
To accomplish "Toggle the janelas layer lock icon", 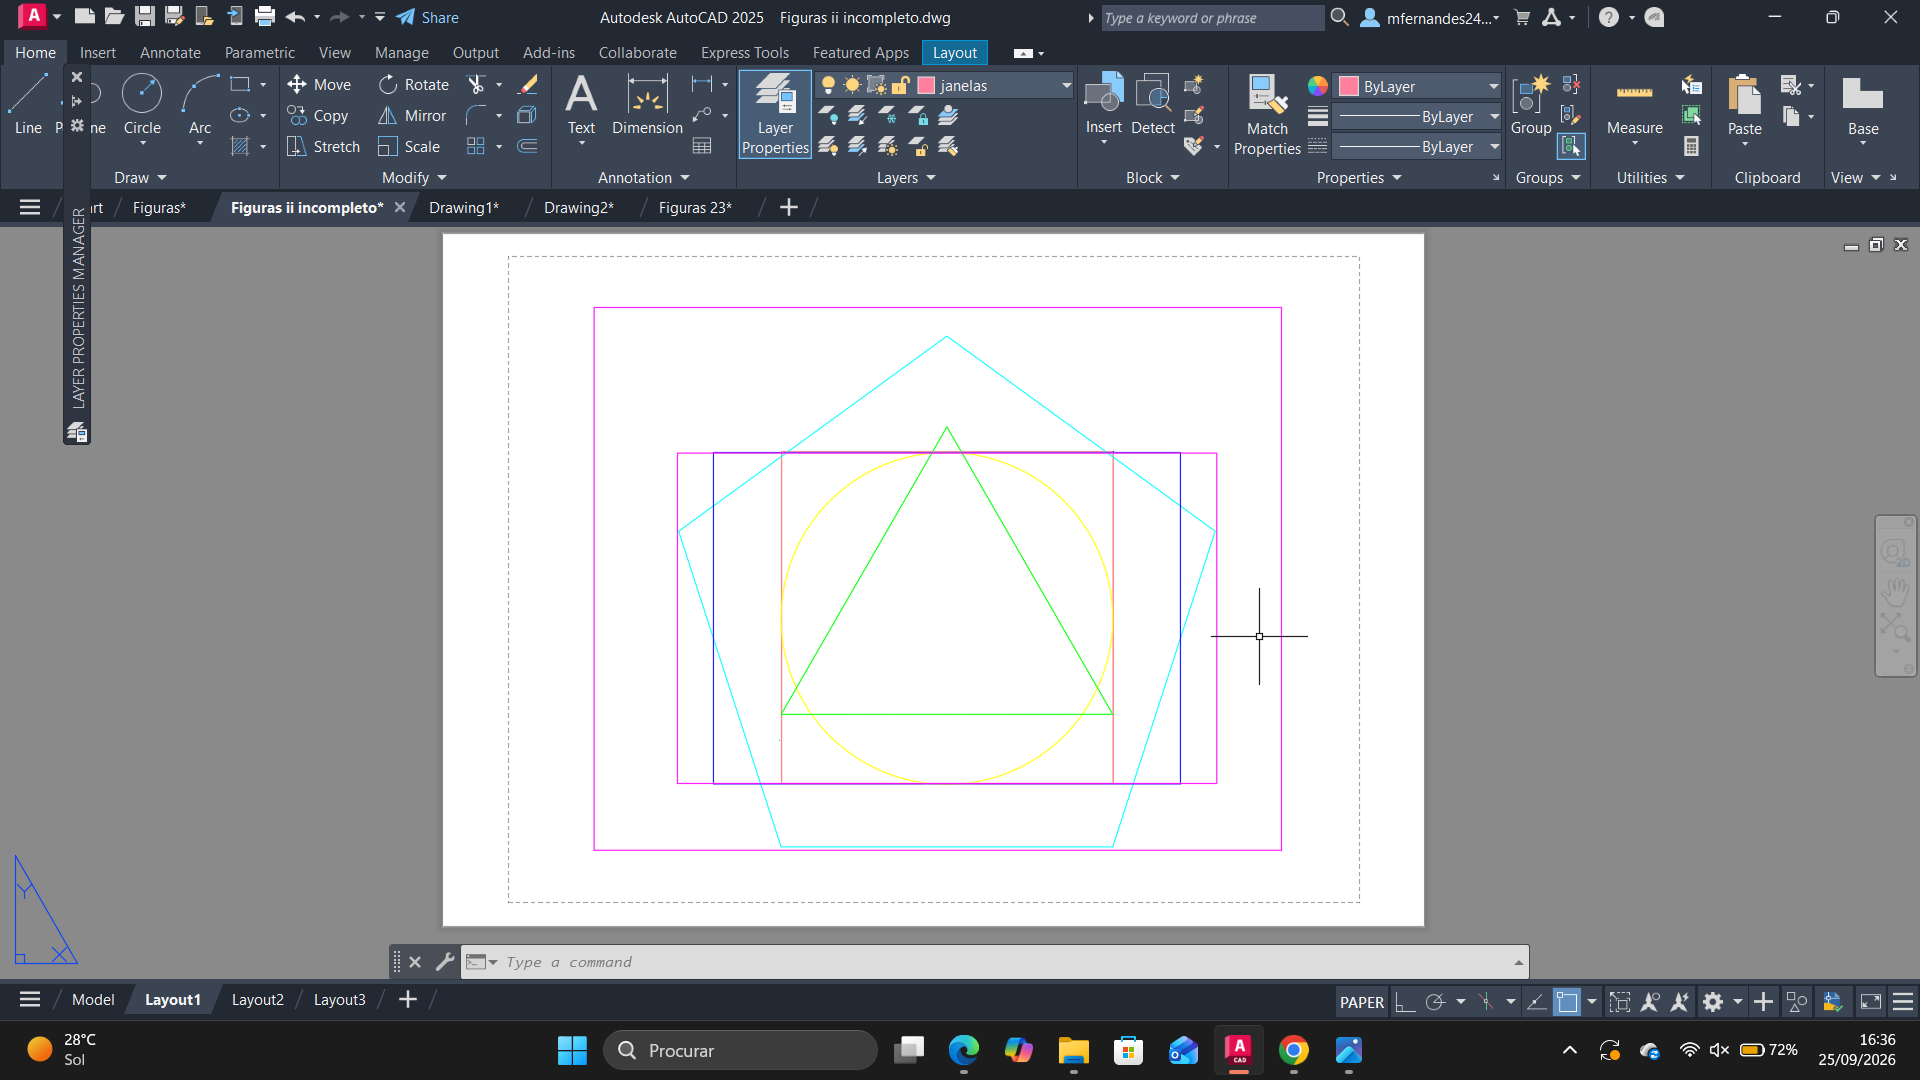I will click(x=900, y=86).
